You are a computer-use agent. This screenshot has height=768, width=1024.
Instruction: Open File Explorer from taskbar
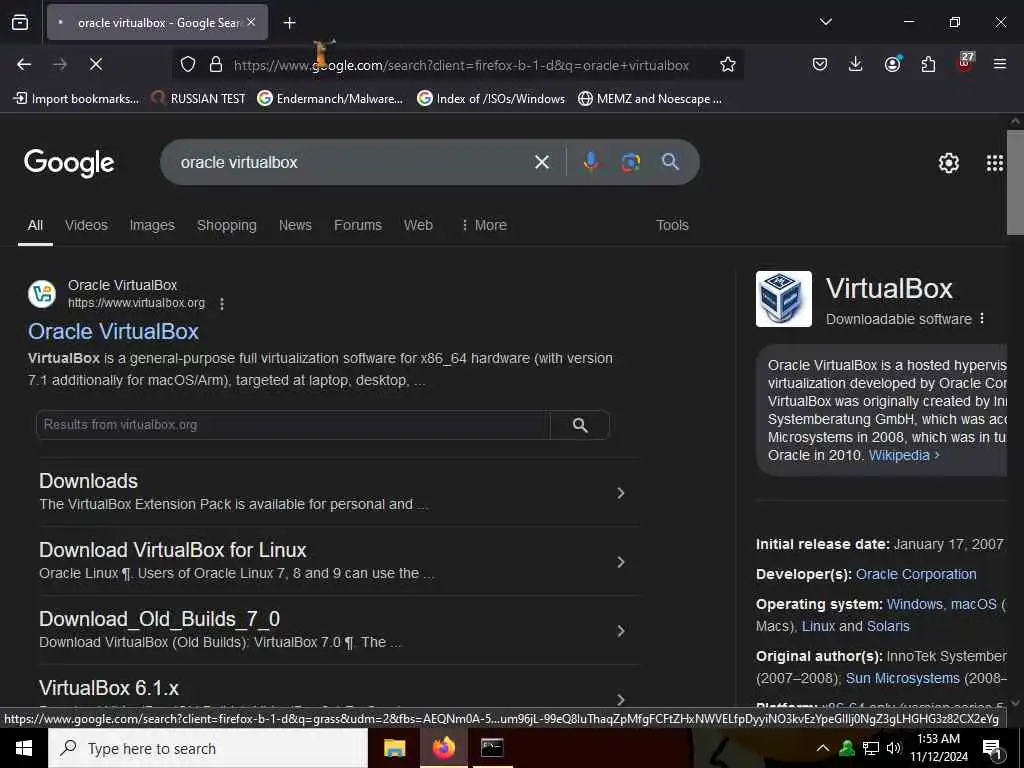coord(394,748)
